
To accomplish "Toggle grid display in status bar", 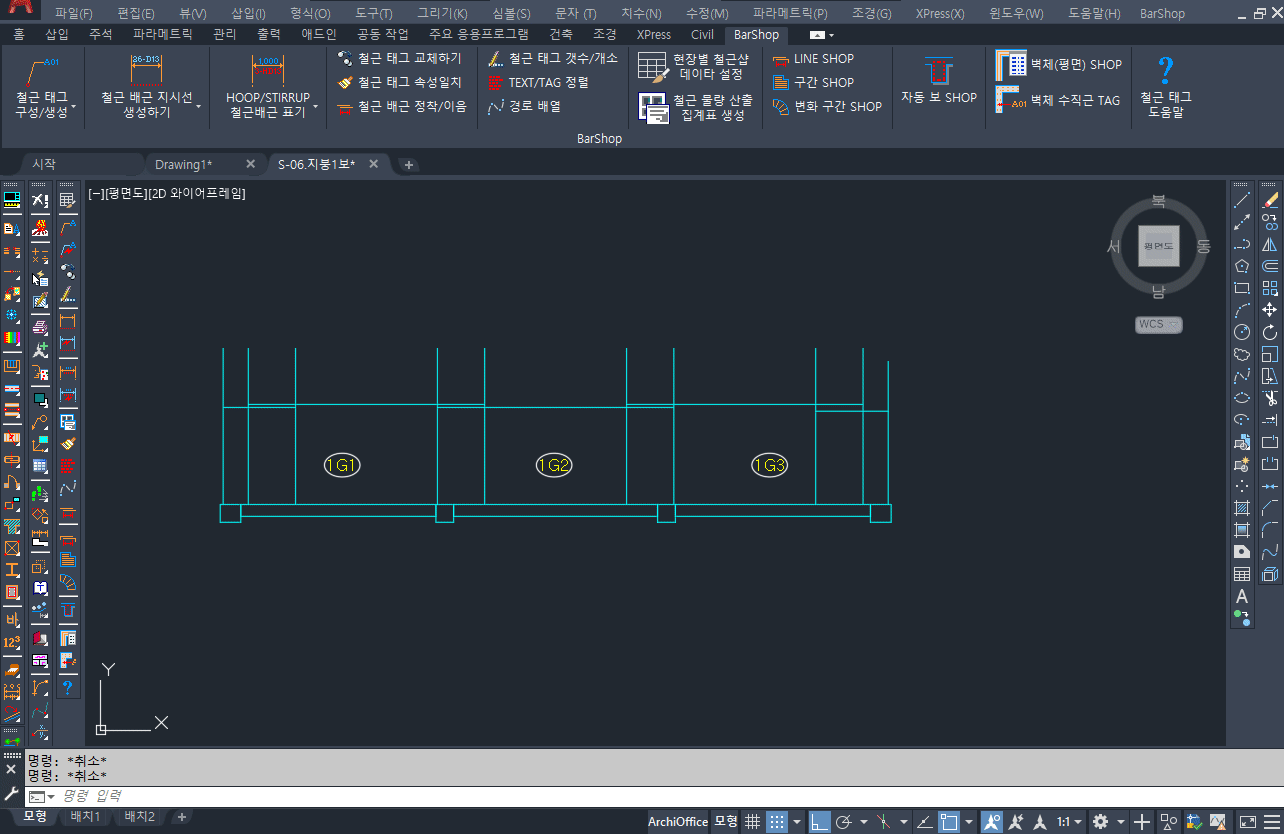I will pyautogui.click(x=753, y=822).
